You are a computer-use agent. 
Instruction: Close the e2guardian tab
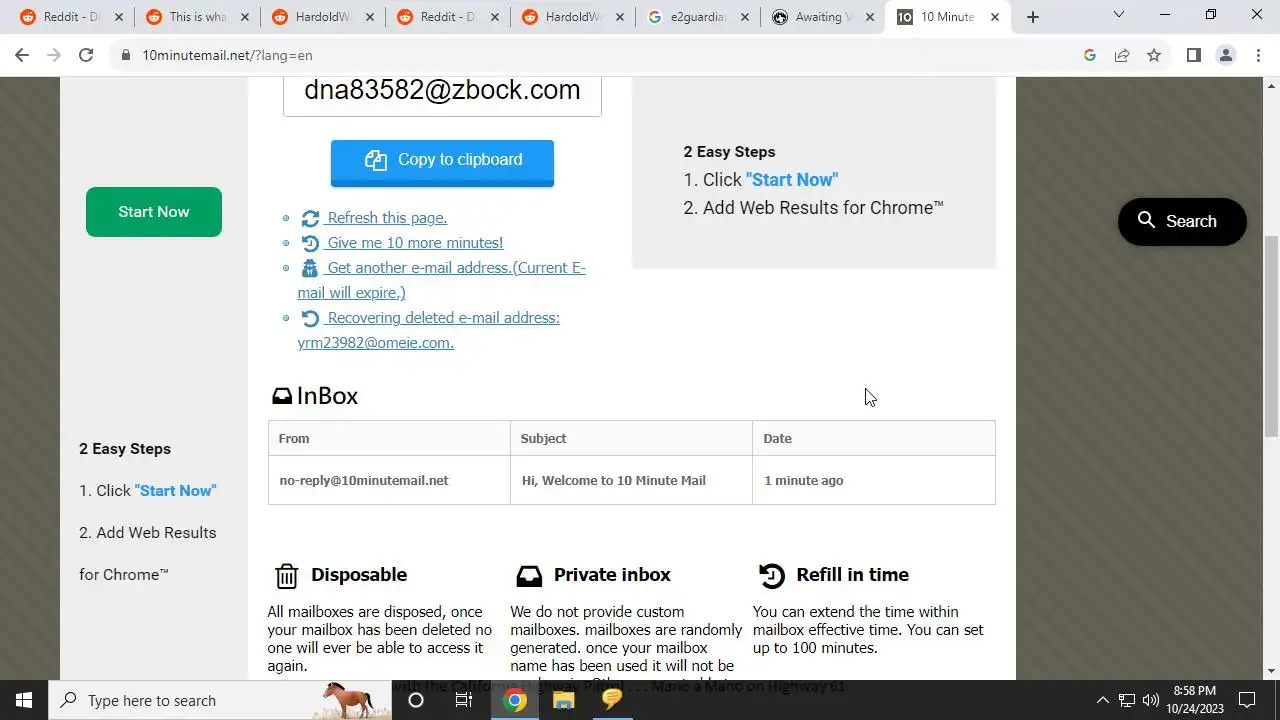[x=745, y=17]
